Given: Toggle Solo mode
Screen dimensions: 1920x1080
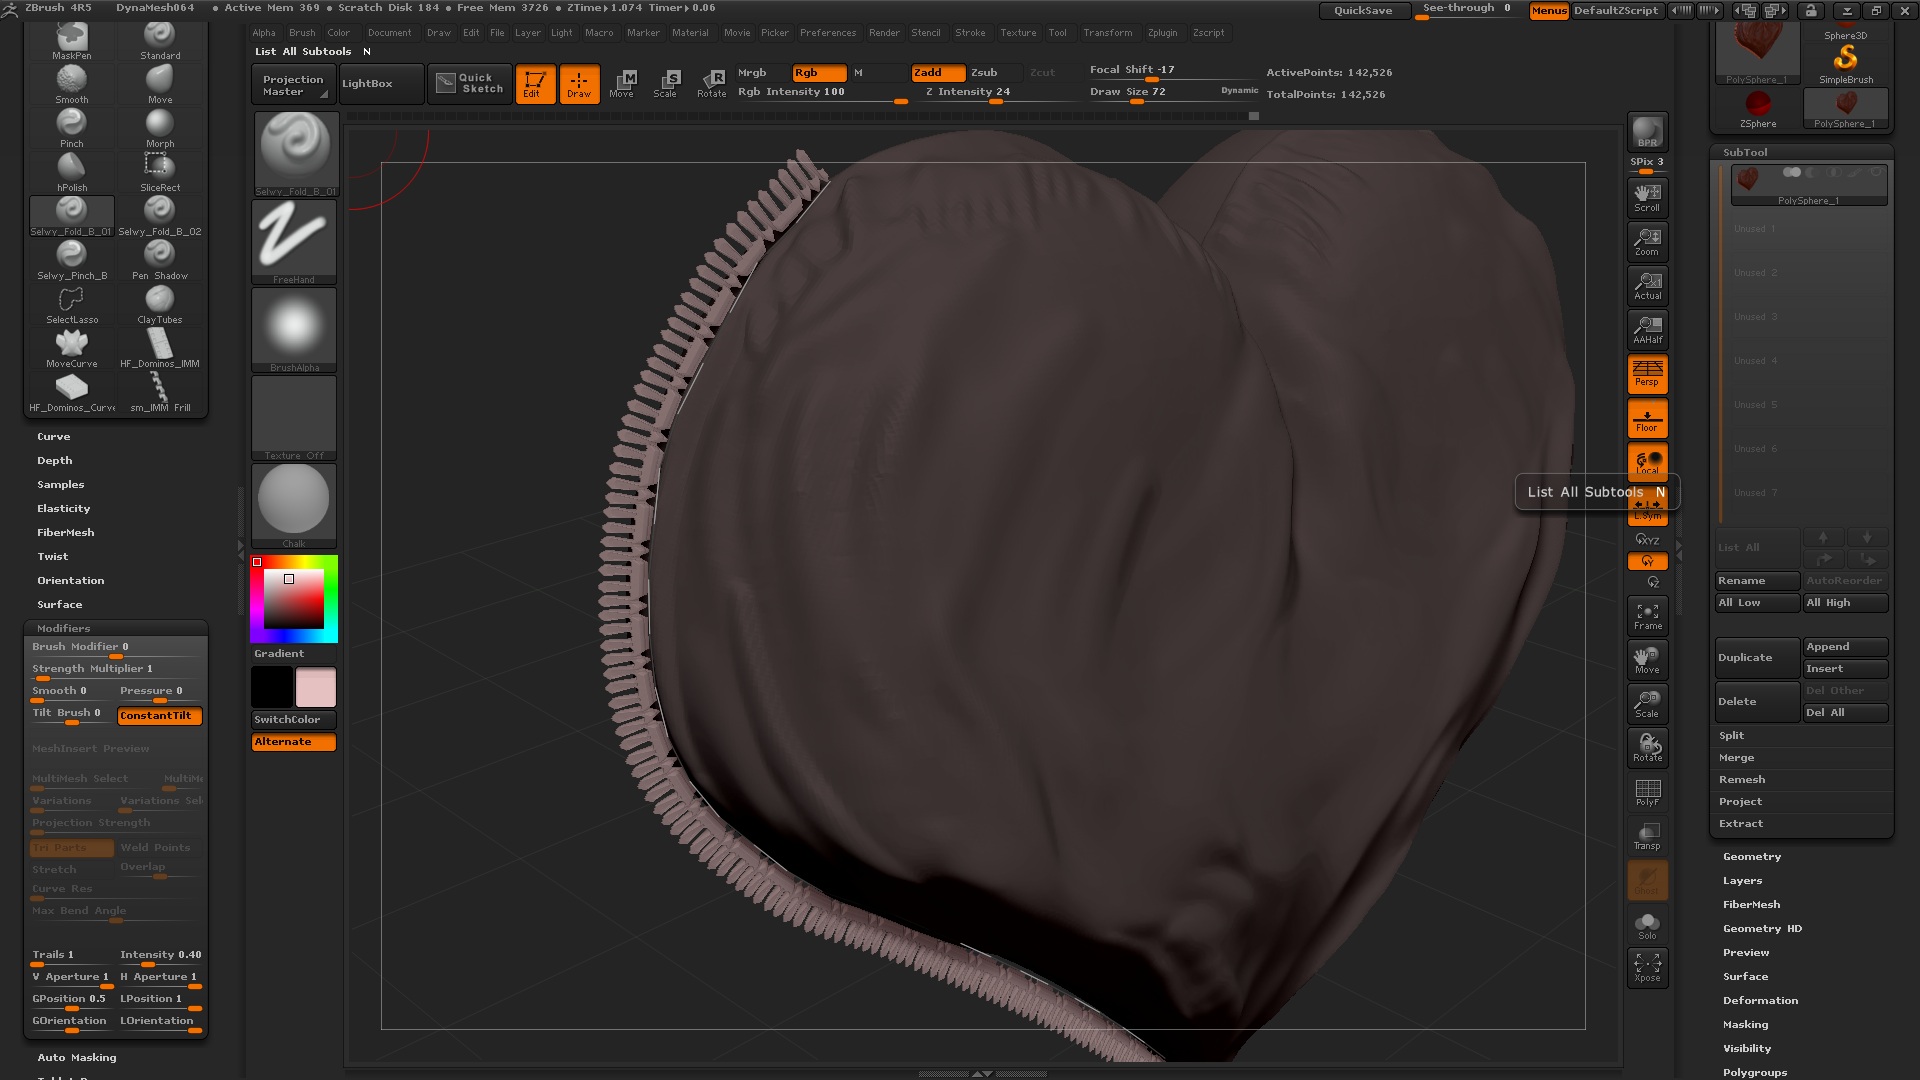Looking at the screenshot, I should pyautogui.click(x=1647, y=924).
